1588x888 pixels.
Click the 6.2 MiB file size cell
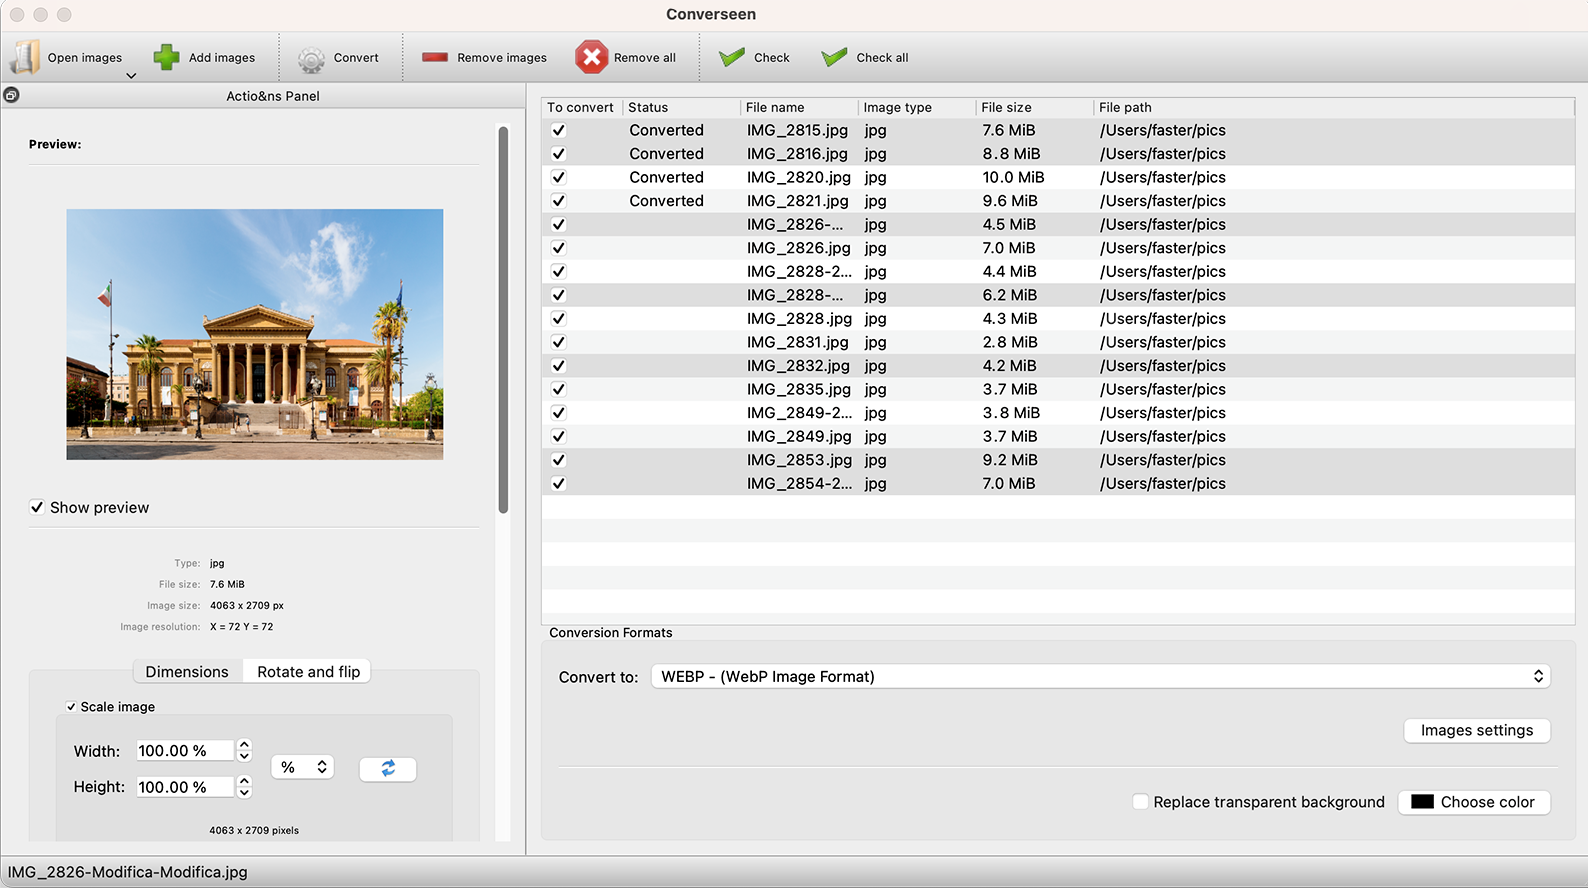point(1010,295)
